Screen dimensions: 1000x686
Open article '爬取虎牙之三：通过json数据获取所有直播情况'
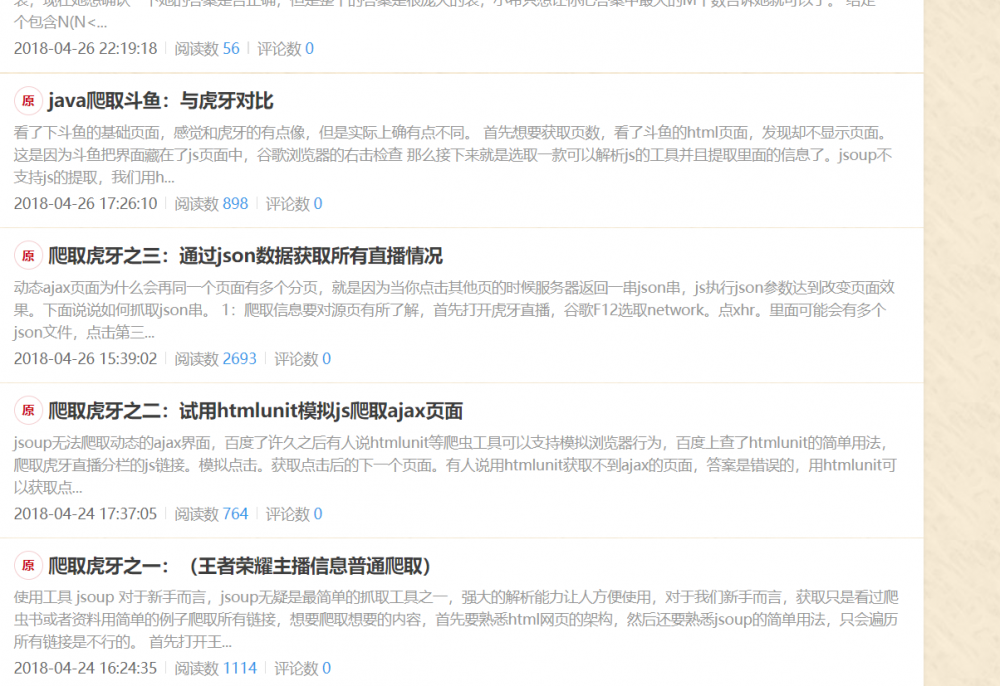246,256
